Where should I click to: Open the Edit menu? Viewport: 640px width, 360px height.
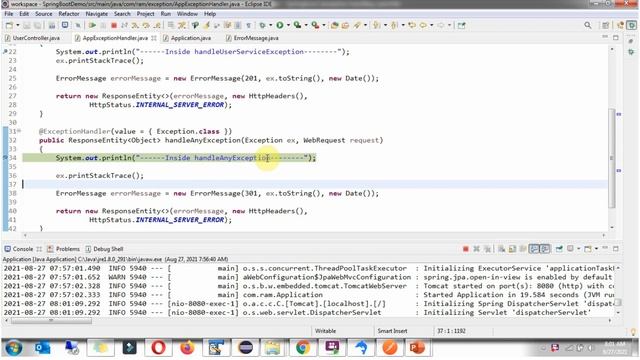click(24, 14)
